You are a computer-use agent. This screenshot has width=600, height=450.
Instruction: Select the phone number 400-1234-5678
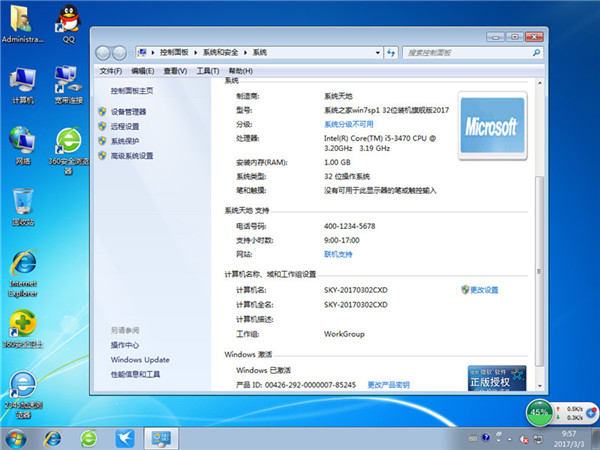349,226
